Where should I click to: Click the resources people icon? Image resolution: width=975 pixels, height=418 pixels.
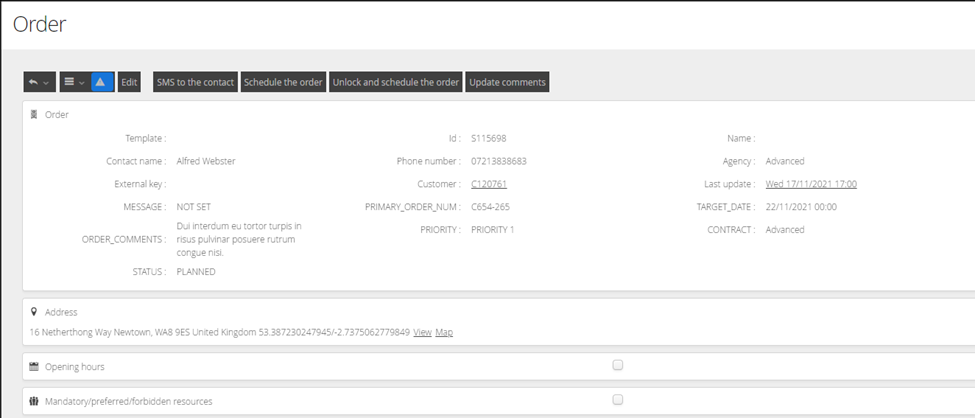35,401
